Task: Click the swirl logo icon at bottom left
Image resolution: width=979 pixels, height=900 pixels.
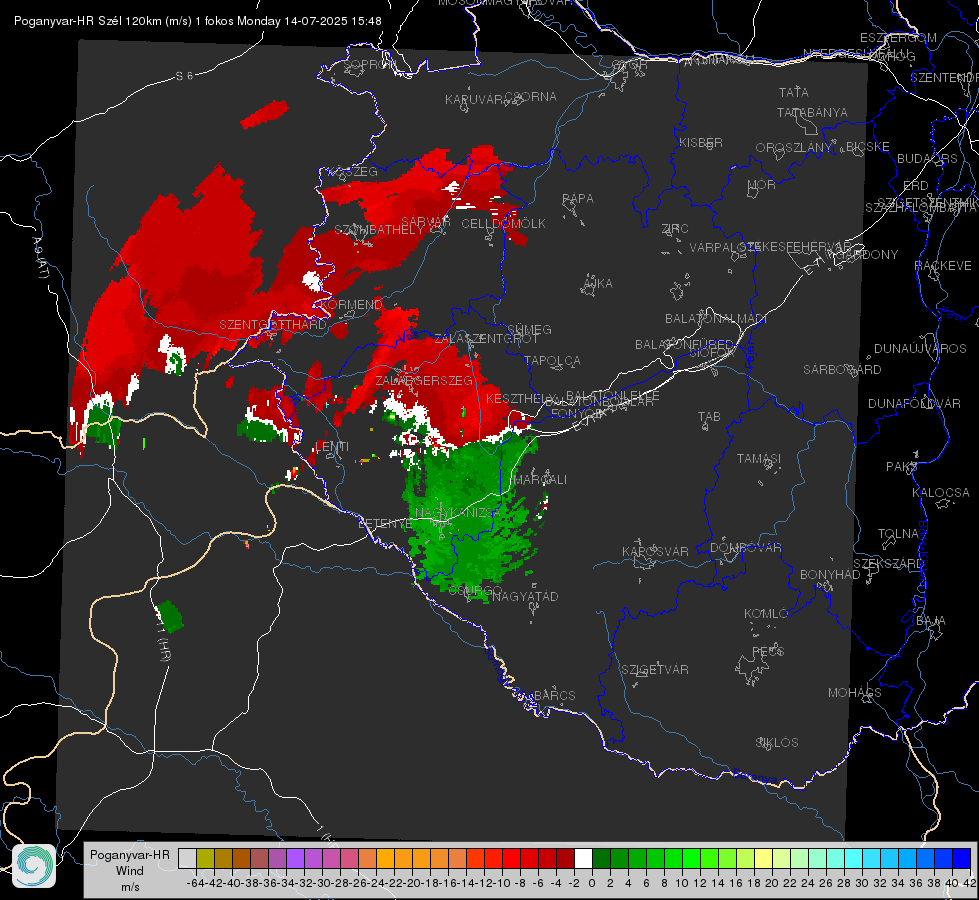Action: coord(34,866)
